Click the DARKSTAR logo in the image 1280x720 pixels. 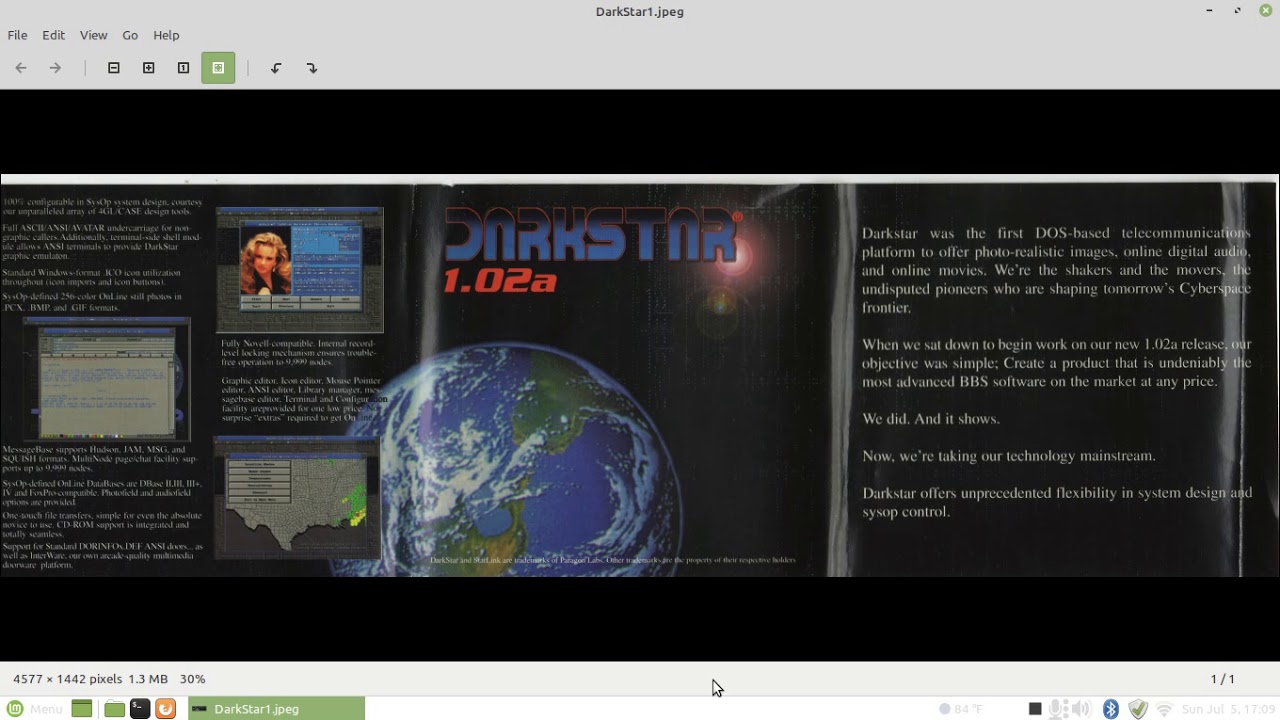click(x=592, y=237)
